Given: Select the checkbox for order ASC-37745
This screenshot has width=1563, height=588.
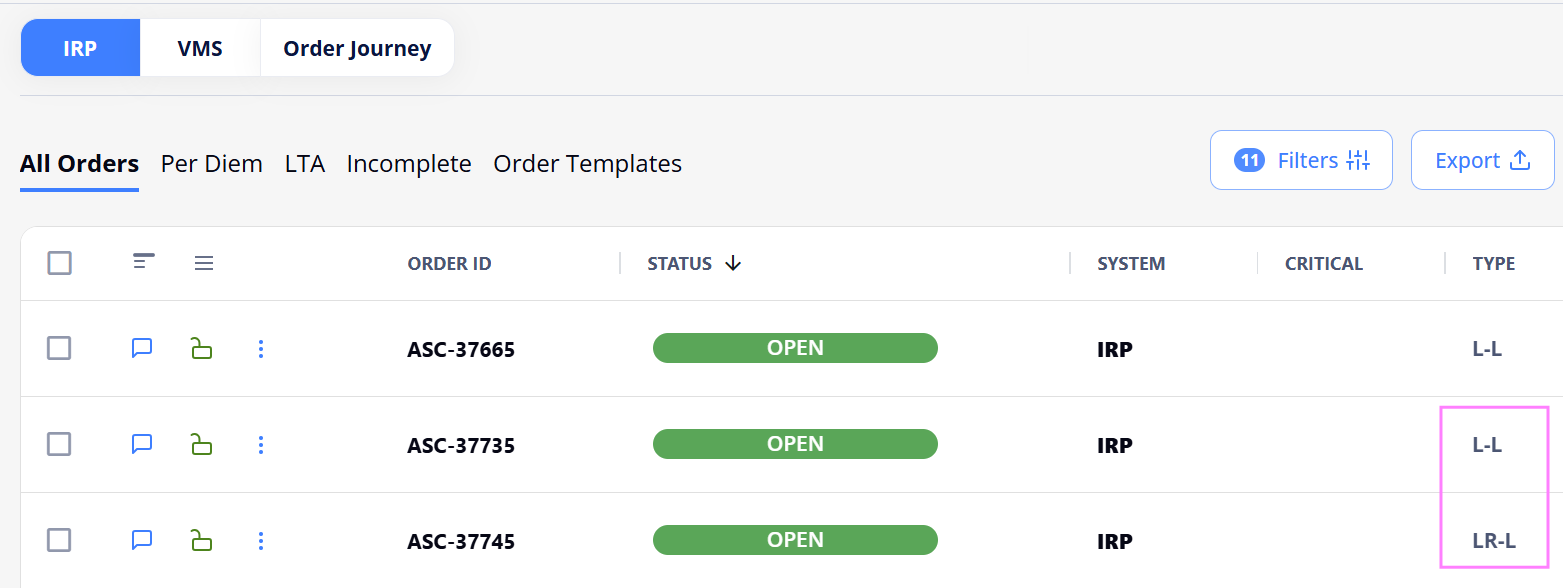Looking at the screenshot, I should coord(60,540).
